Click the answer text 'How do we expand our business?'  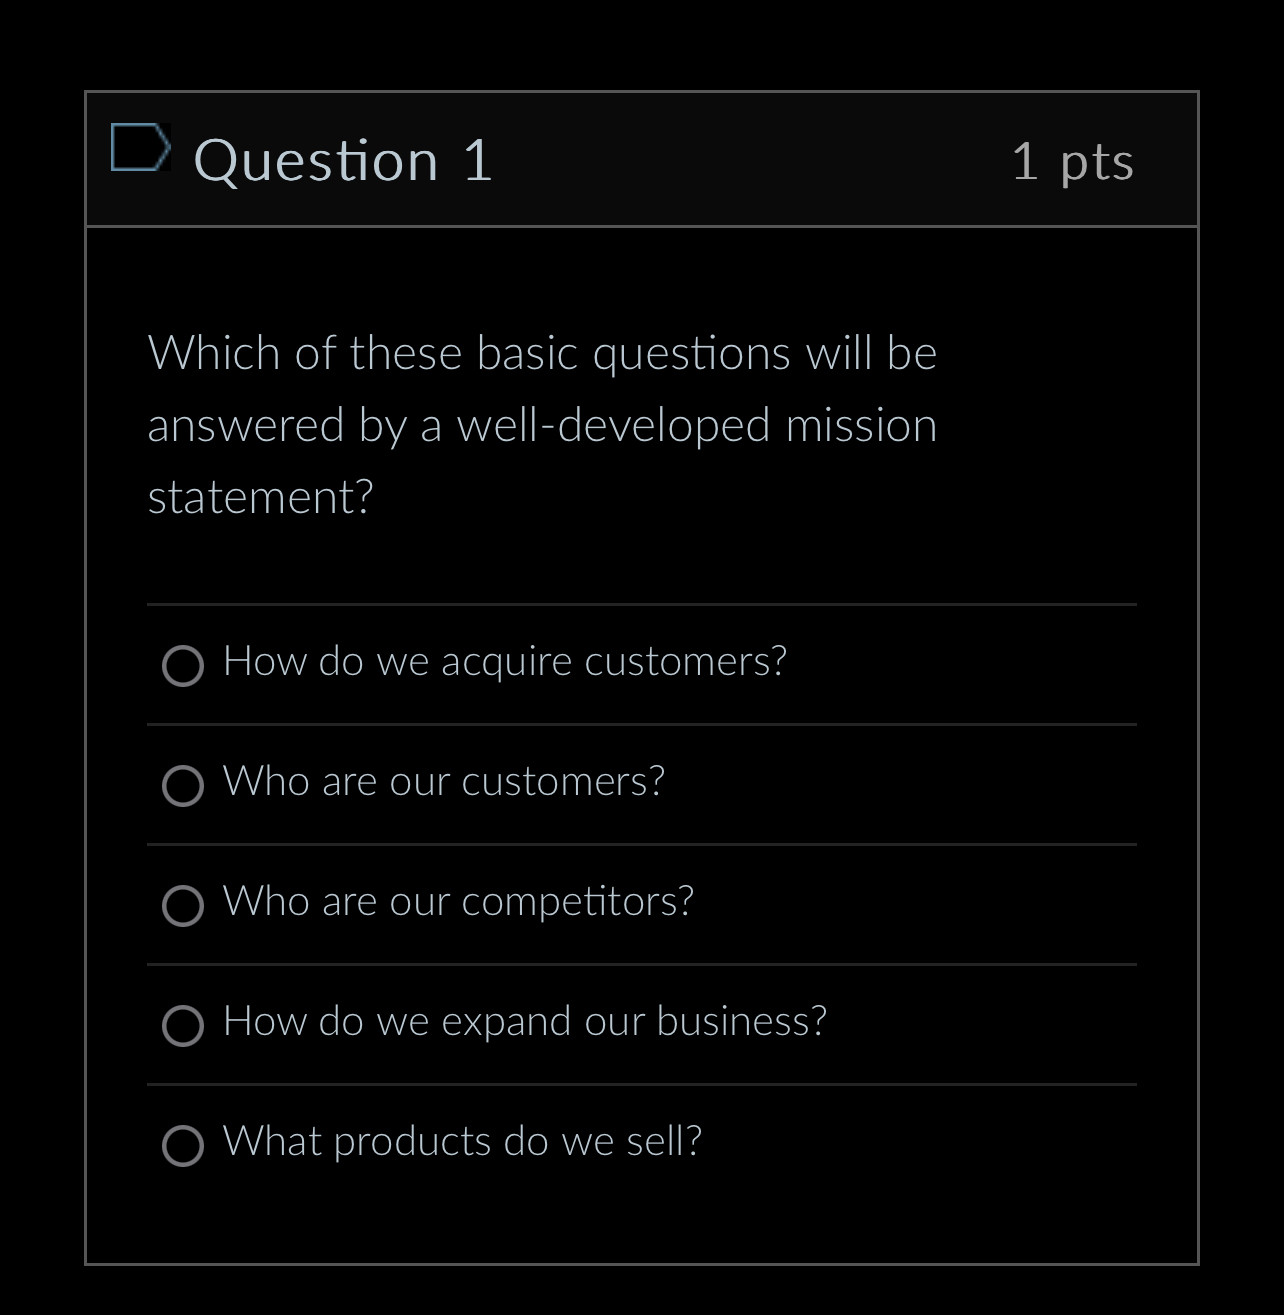pos(525,1022)
